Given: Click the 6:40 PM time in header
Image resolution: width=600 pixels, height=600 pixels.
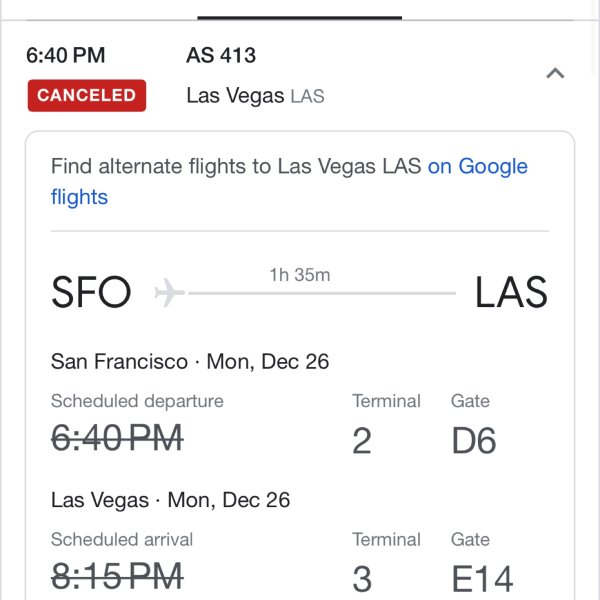Looking at the screenshot, I should pos(65,55).
